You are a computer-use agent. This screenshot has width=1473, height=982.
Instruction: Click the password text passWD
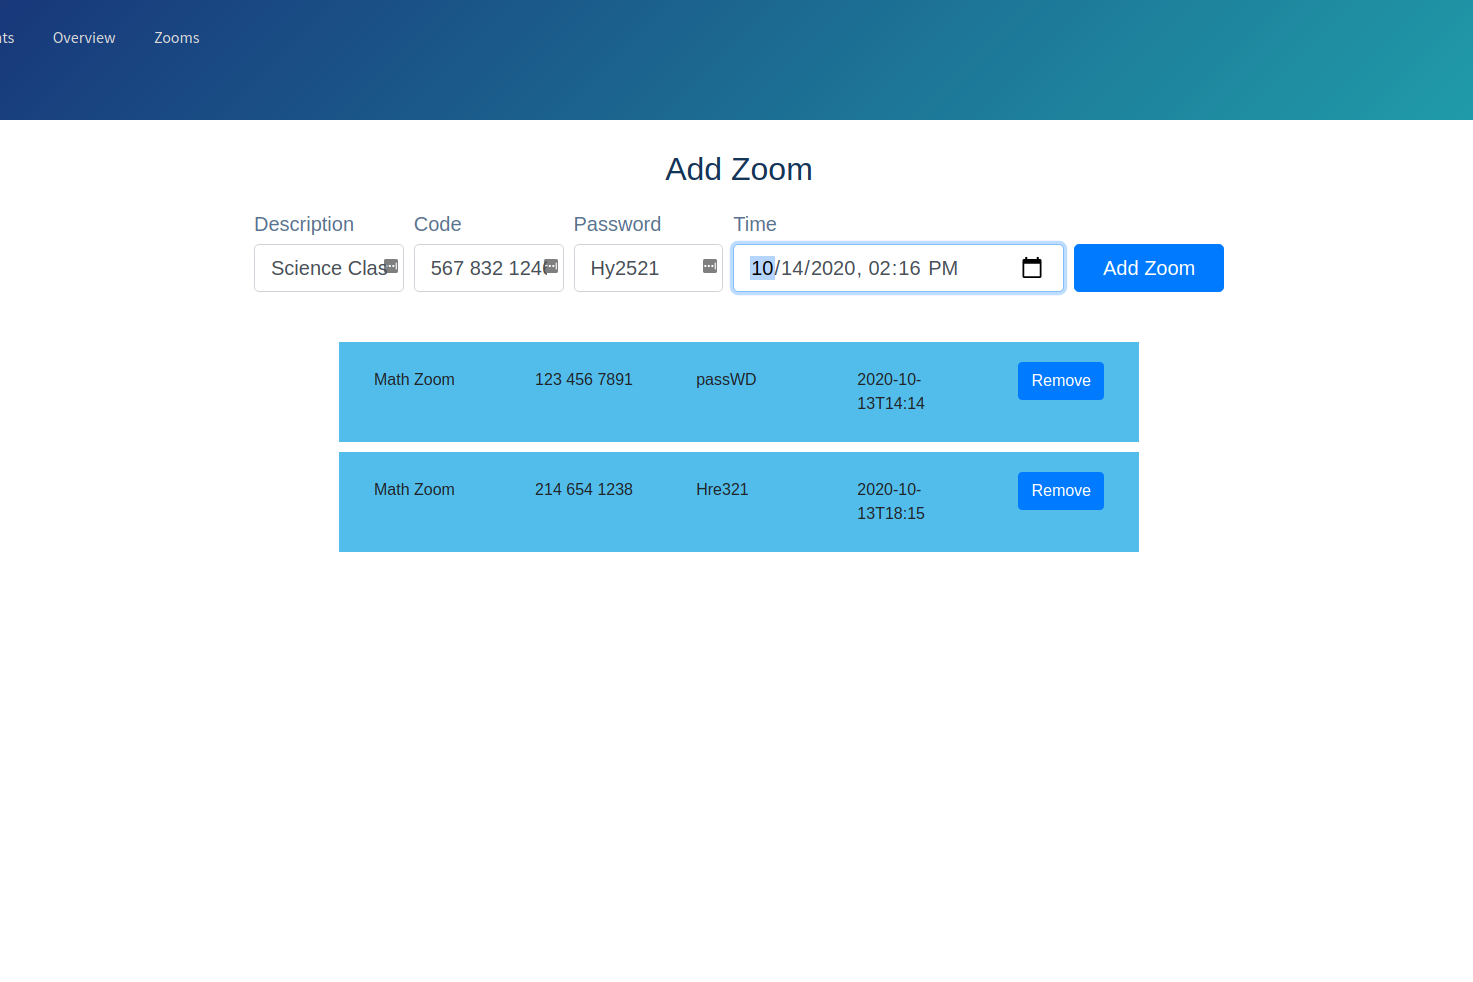[x=726, y=380]
